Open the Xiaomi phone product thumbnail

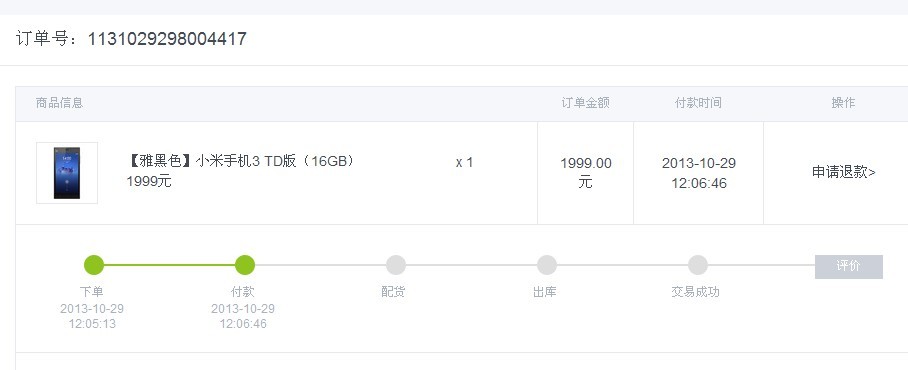pyautogui.click(x=67, y=173)
